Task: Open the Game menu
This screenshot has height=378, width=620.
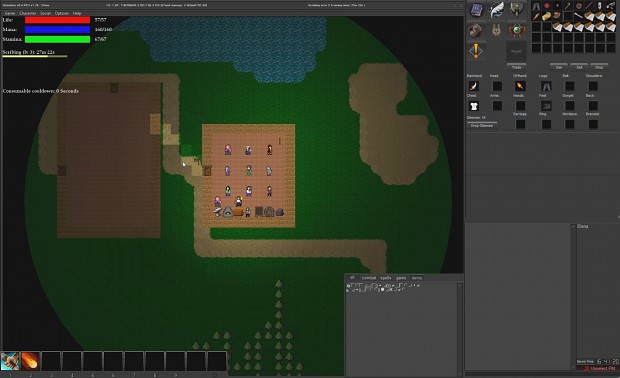Action: click(x=9, y=13)
